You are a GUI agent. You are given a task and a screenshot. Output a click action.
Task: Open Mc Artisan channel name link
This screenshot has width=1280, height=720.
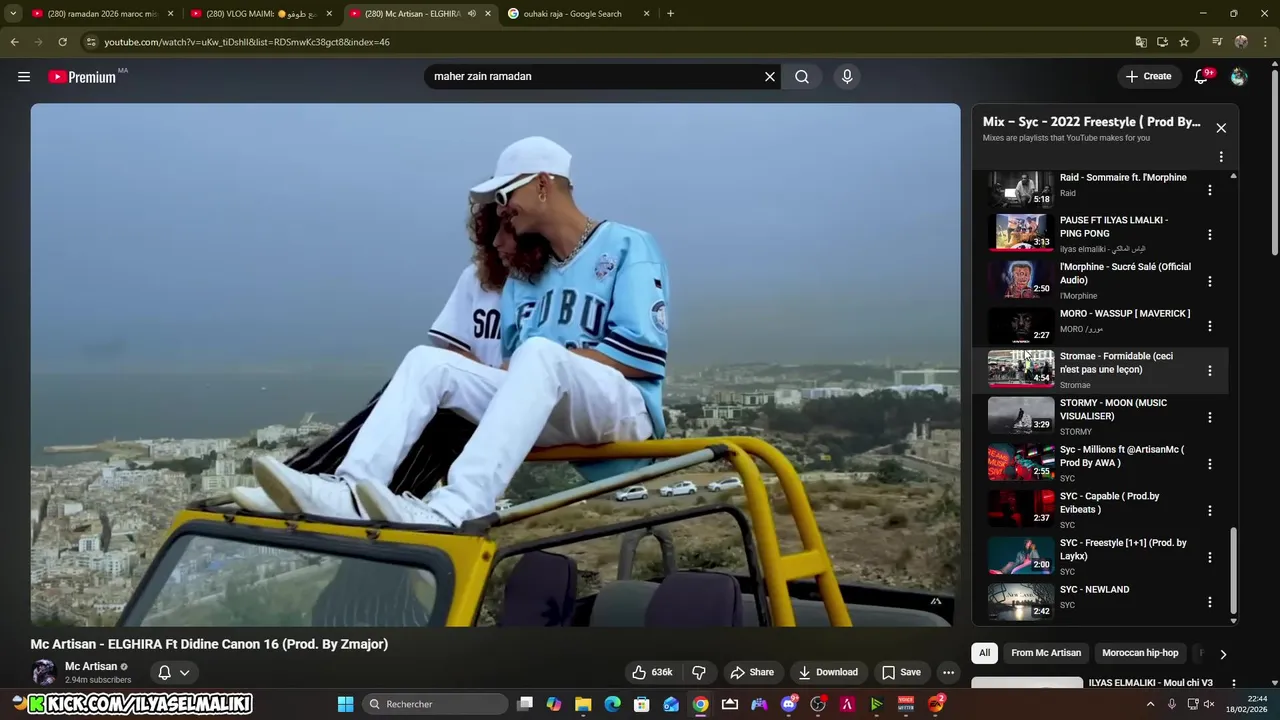coord(91,666)
